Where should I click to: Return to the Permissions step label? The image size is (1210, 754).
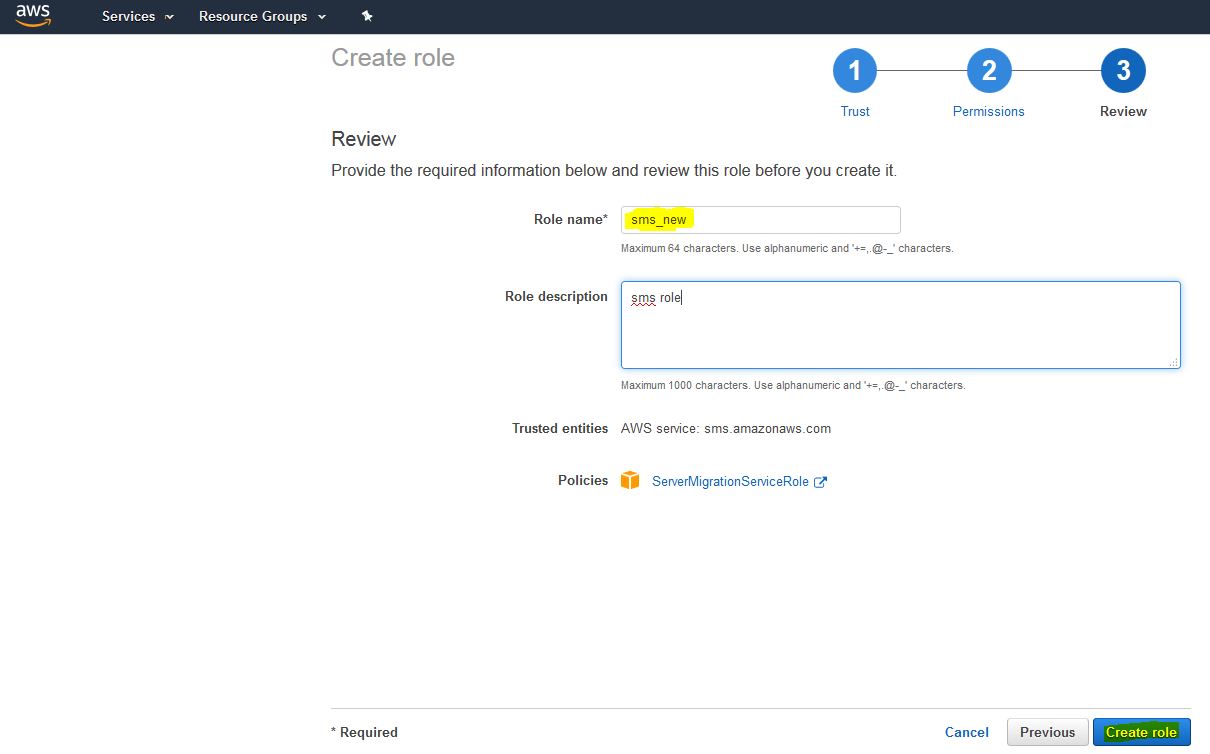pos(988,111)
